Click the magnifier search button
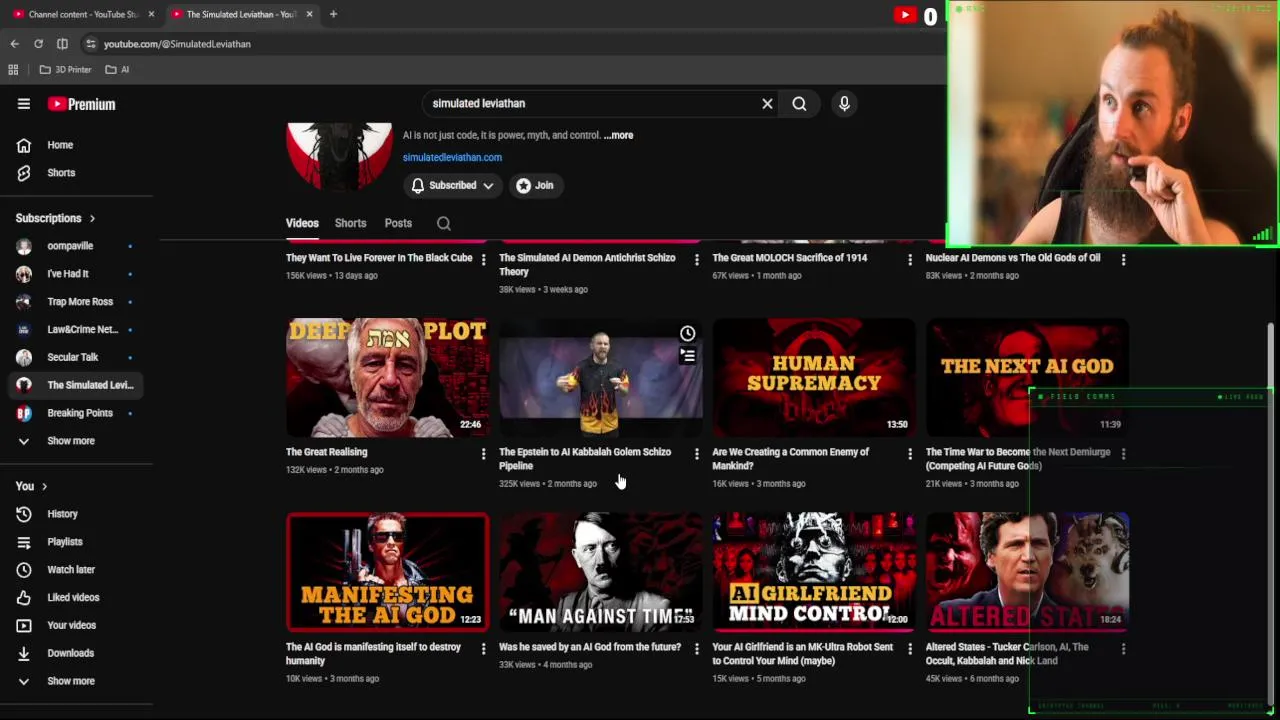This screenshot has height=720, width=1280. click(799, 103)
